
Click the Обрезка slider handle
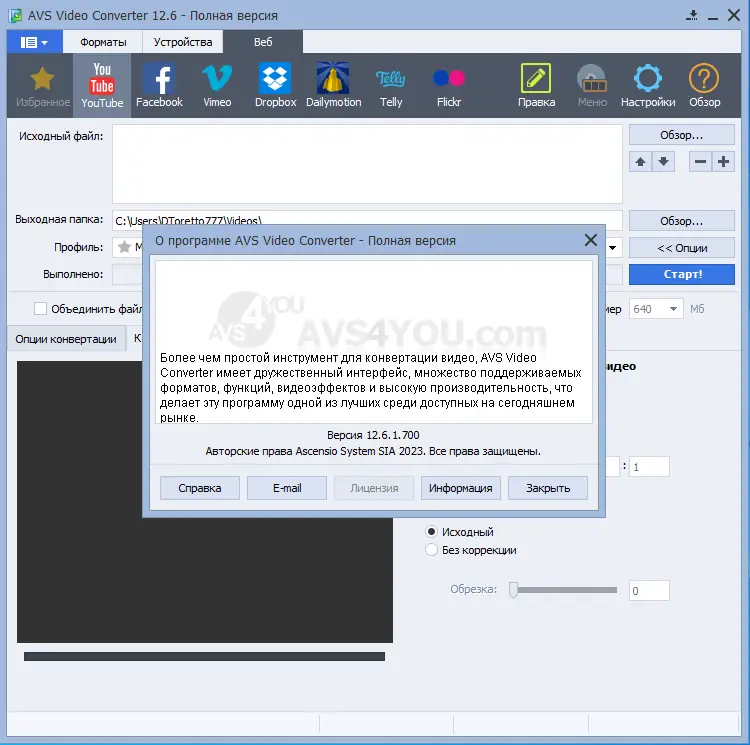coord(513,590)
